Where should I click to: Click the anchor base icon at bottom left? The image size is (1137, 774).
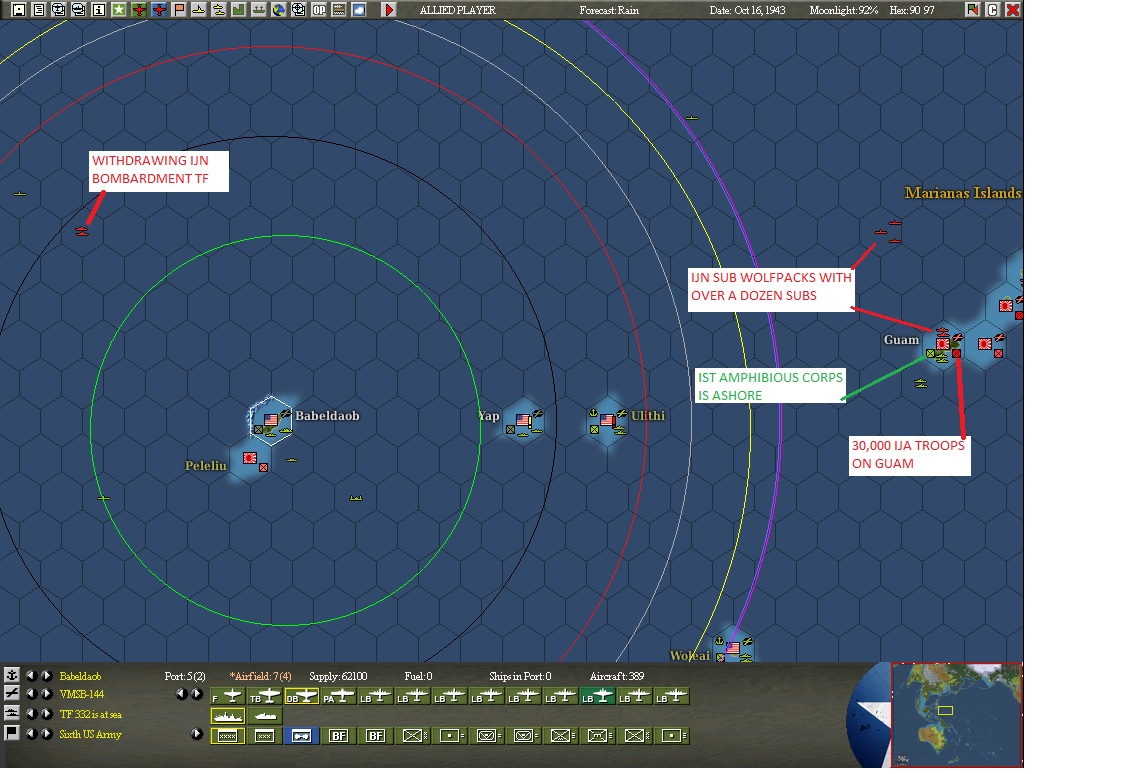12,675
